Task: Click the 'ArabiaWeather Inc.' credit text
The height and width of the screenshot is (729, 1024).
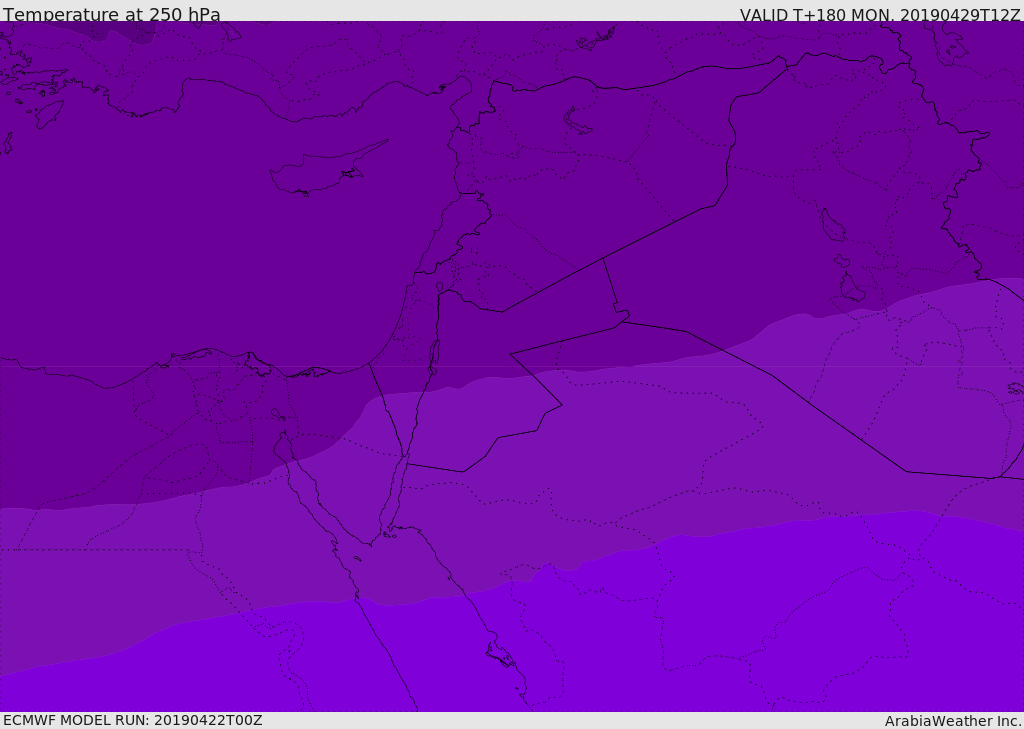Action: pos(952,721)
